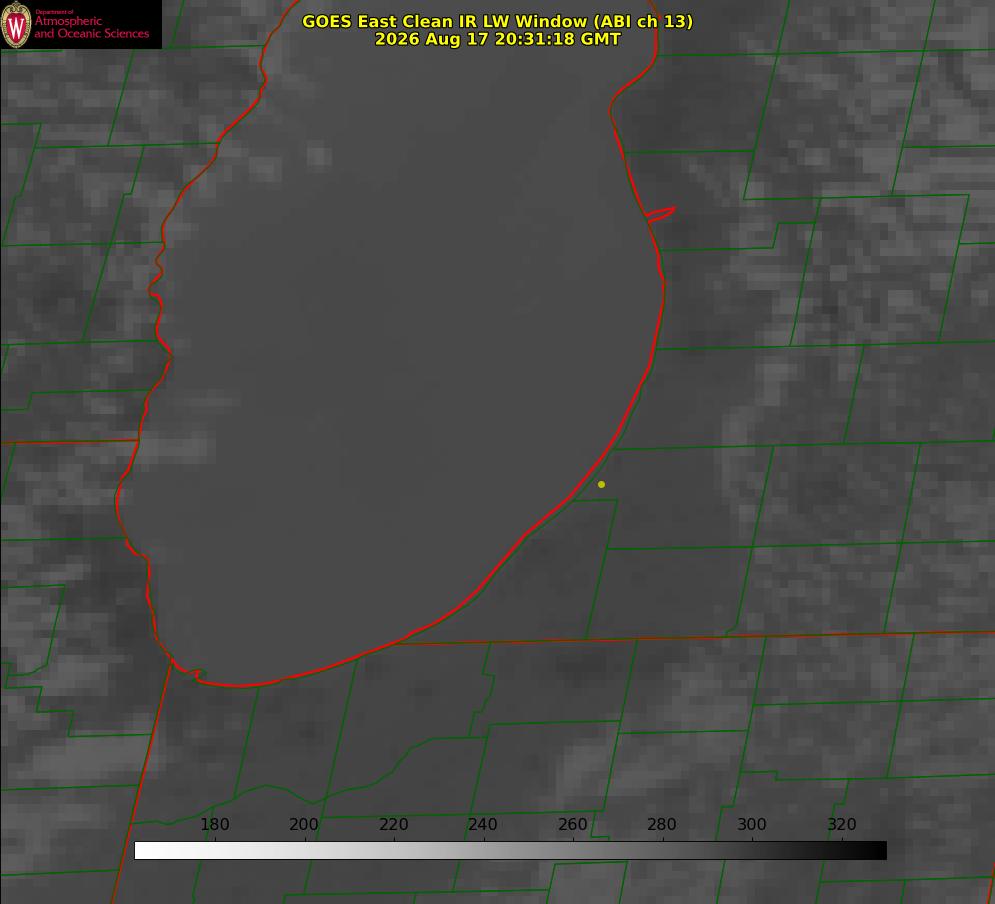Click the yellow location dot marker
Screen dimensions: 995x904
(601, 484)
